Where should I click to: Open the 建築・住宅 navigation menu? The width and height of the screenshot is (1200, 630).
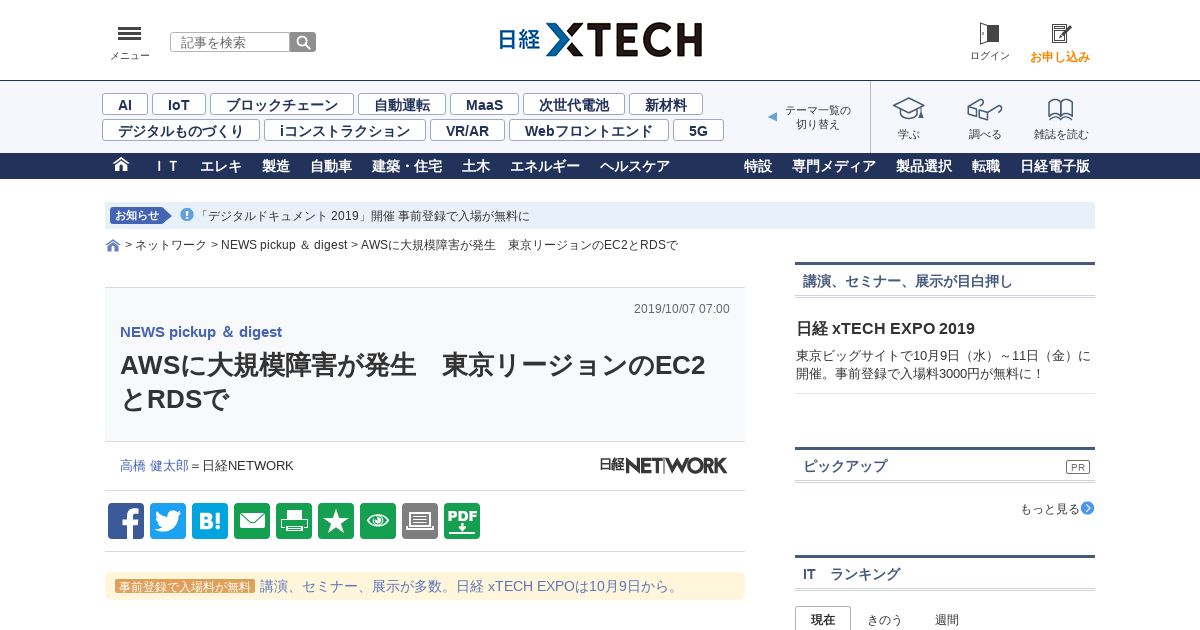click(x=407, y=166)
